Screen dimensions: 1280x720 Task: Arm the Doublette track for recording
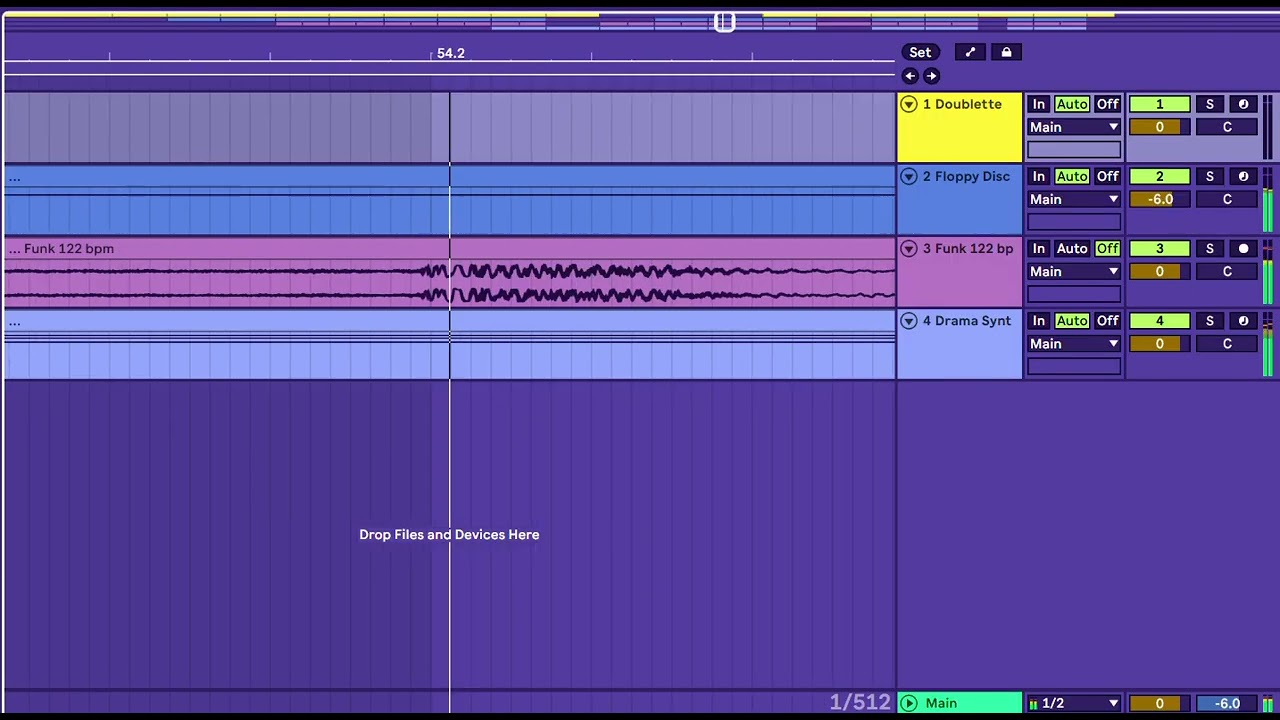1243,104
